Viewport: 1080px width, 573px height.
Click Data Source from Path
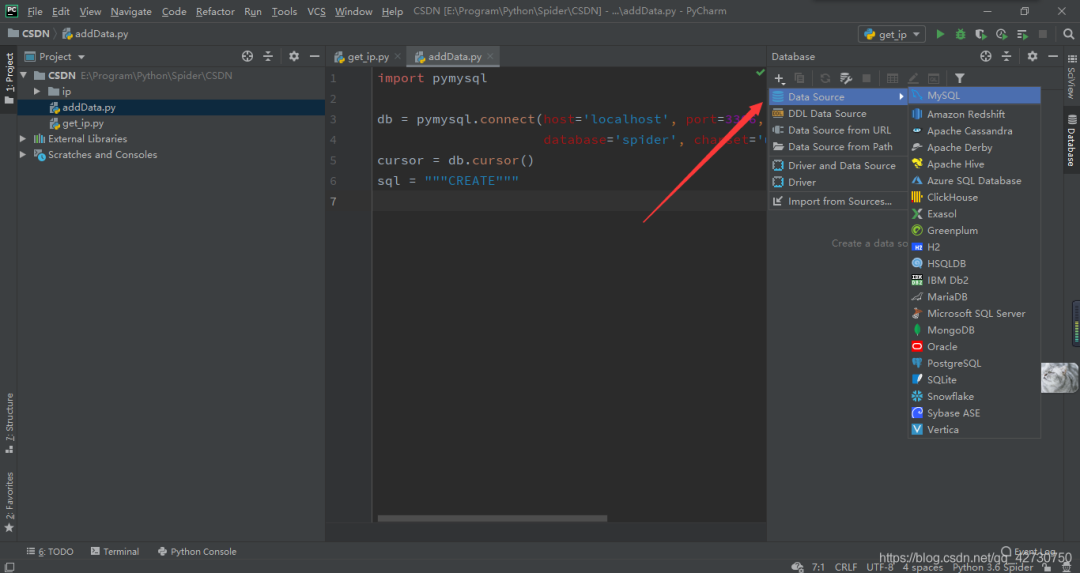[x=838, y=147]
